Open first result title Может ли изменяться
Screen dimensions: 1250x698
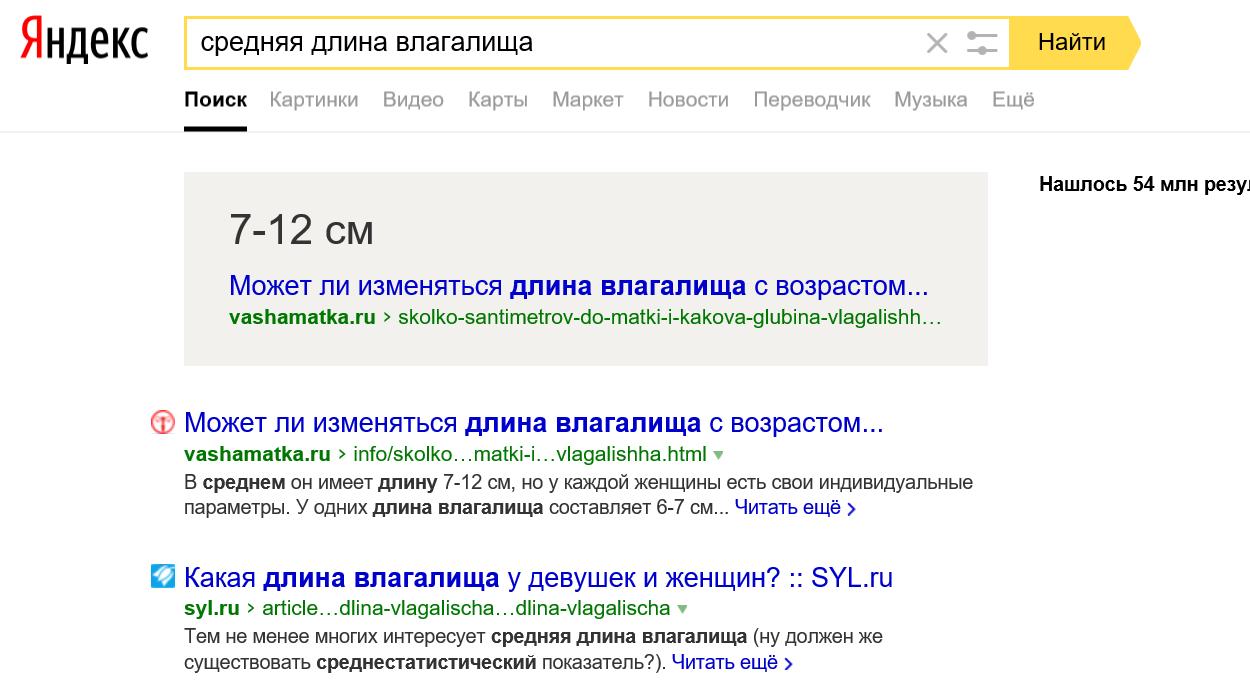534,423
